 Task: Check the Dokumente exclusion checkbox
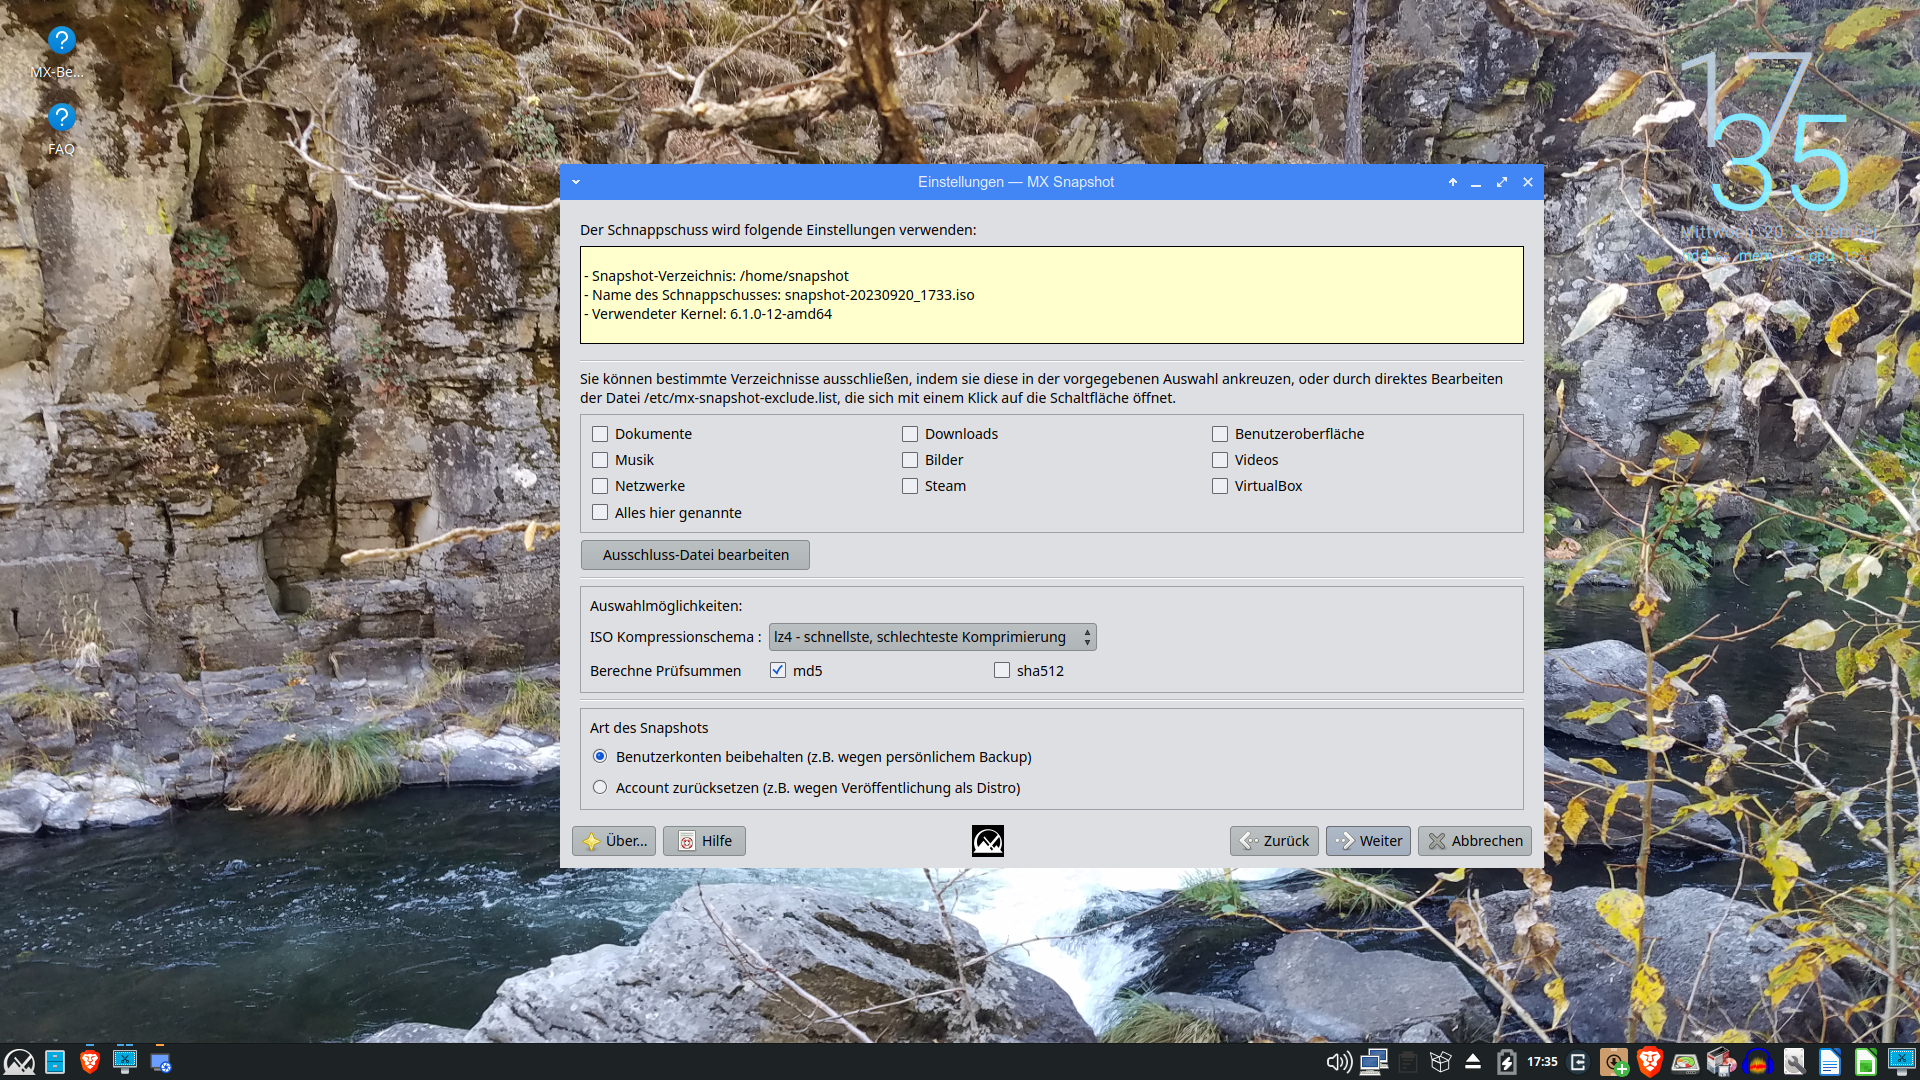600,434
